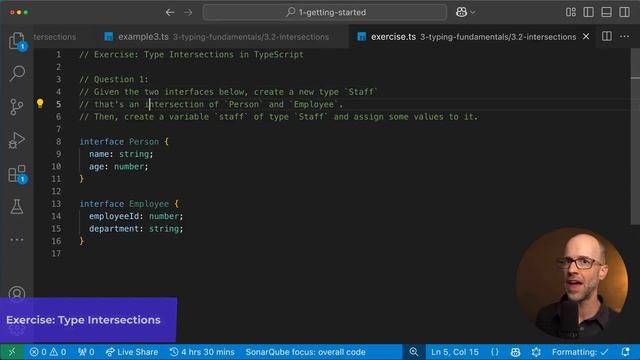The image size is (640, 360).
Task: Close the exercise.ts tab
Action: tap(586, 36)
